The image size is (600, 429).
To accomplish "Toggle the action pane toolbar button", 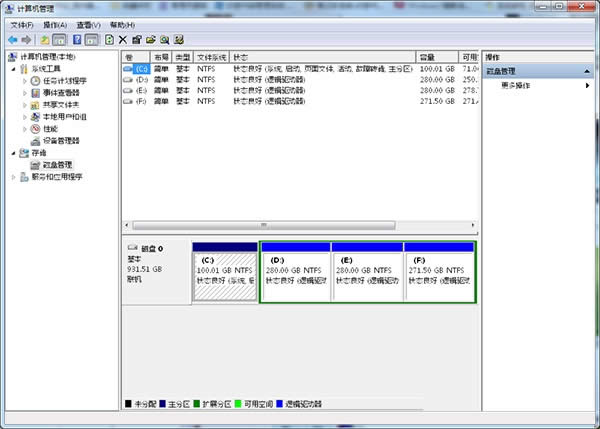I will 92,39.
